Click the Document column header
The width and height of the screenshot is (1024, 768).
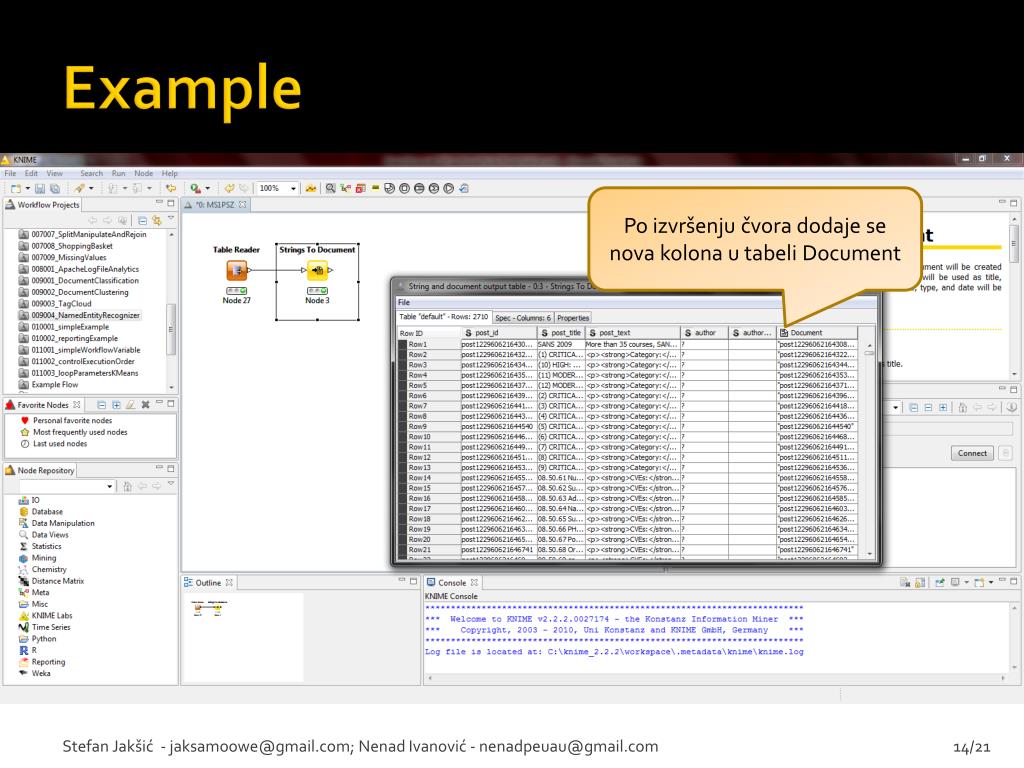818,333
